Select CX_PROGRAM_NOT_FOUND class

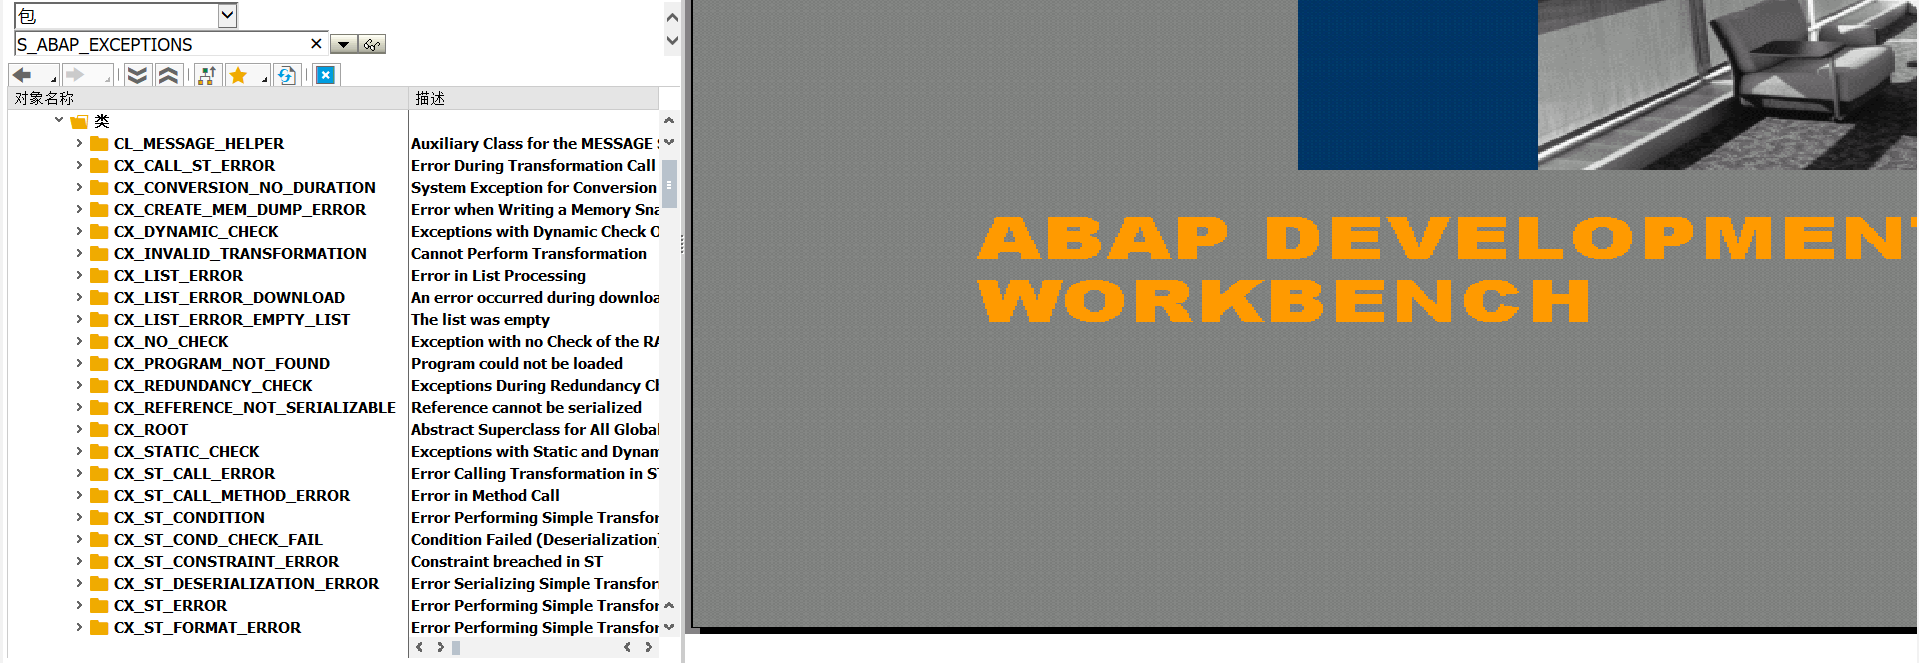222,363
